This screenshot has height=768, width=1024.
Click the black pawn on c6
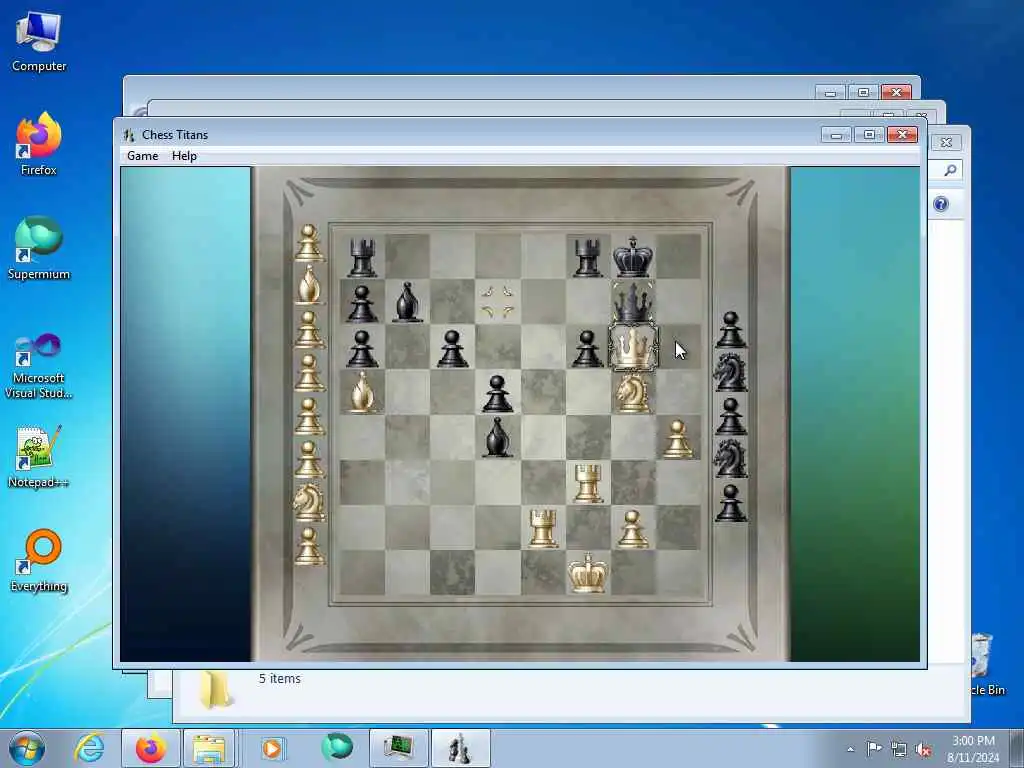(x=453, y=348)
